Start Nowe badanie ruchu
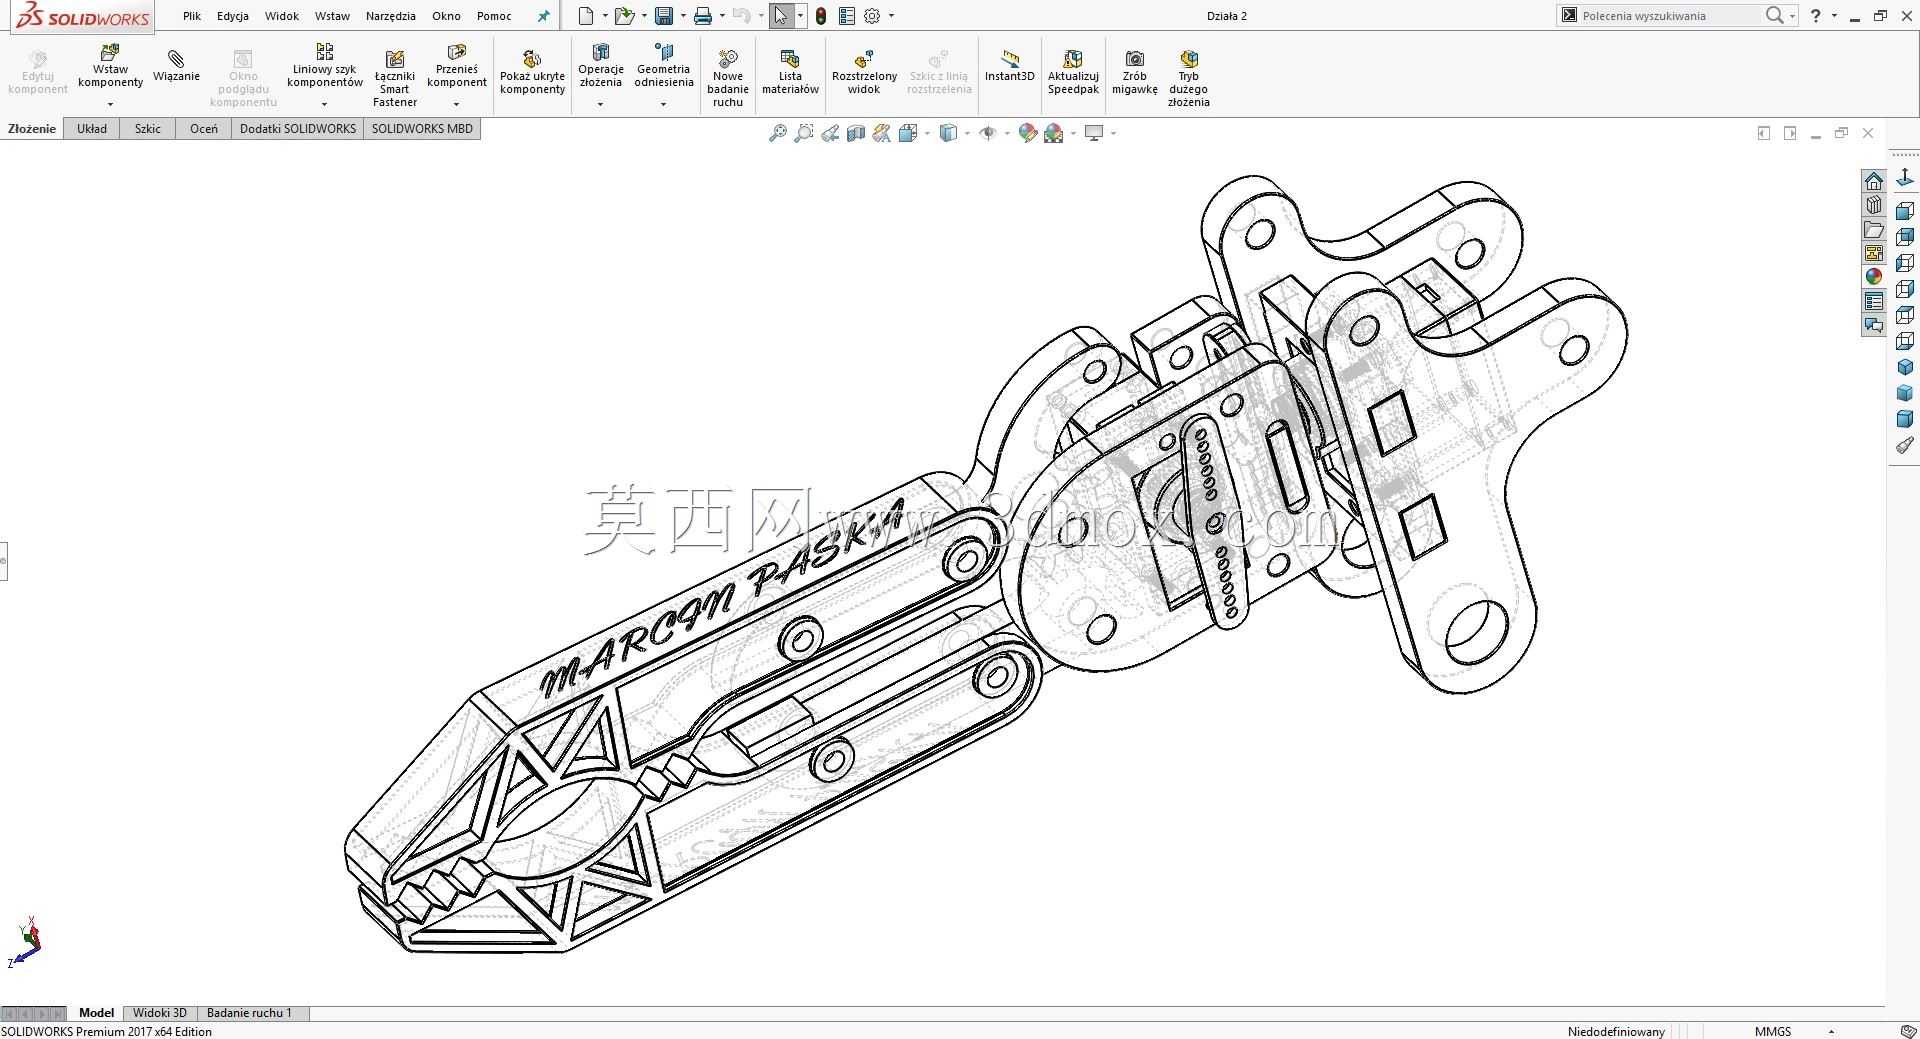Screen dimensions: 1920x1039 [x=728, y=78]
